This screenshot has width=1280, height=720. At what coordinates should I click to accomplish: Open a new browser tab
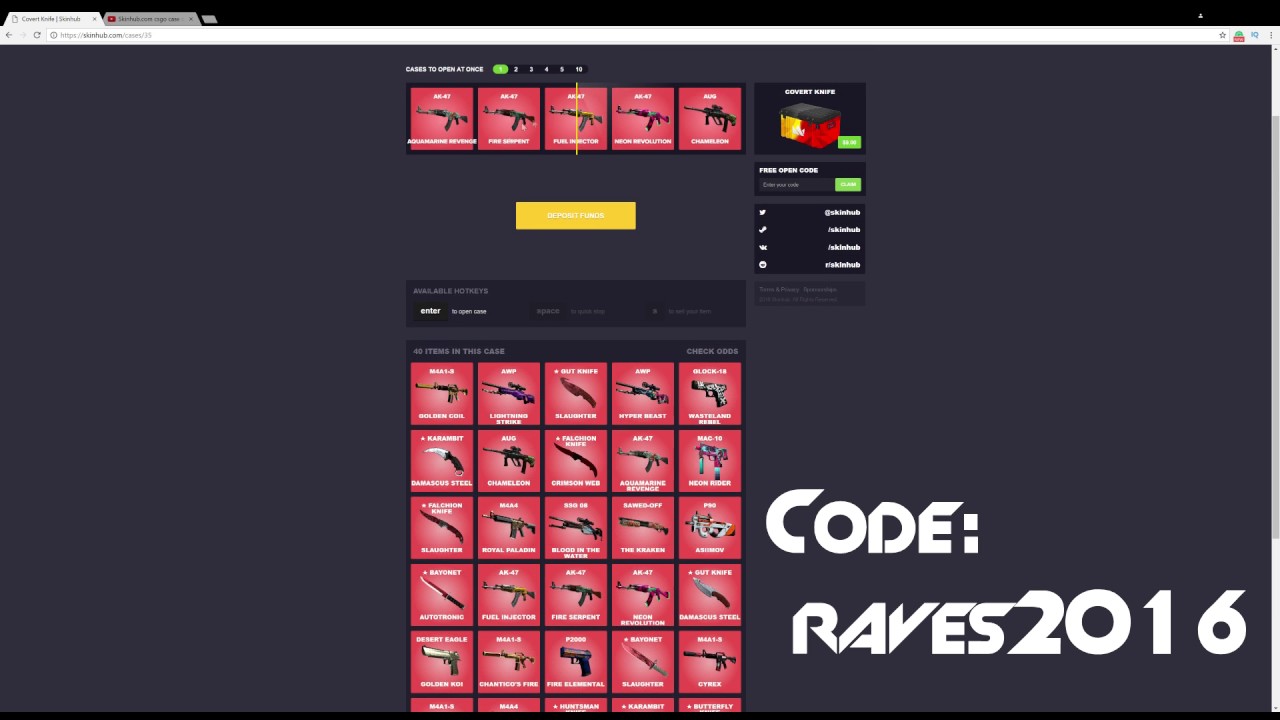click(209, 19)
